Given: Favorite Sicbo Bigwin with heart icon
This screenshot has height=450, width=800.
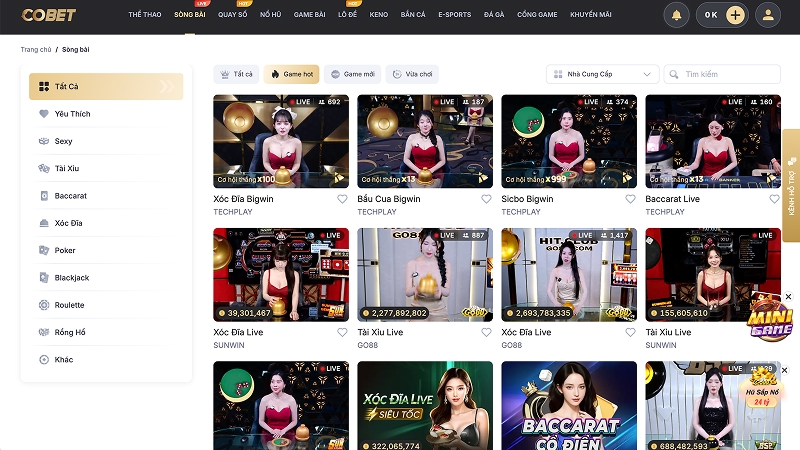Looking at the screenshot, I should pyautogui.click(x=631, y=199).
